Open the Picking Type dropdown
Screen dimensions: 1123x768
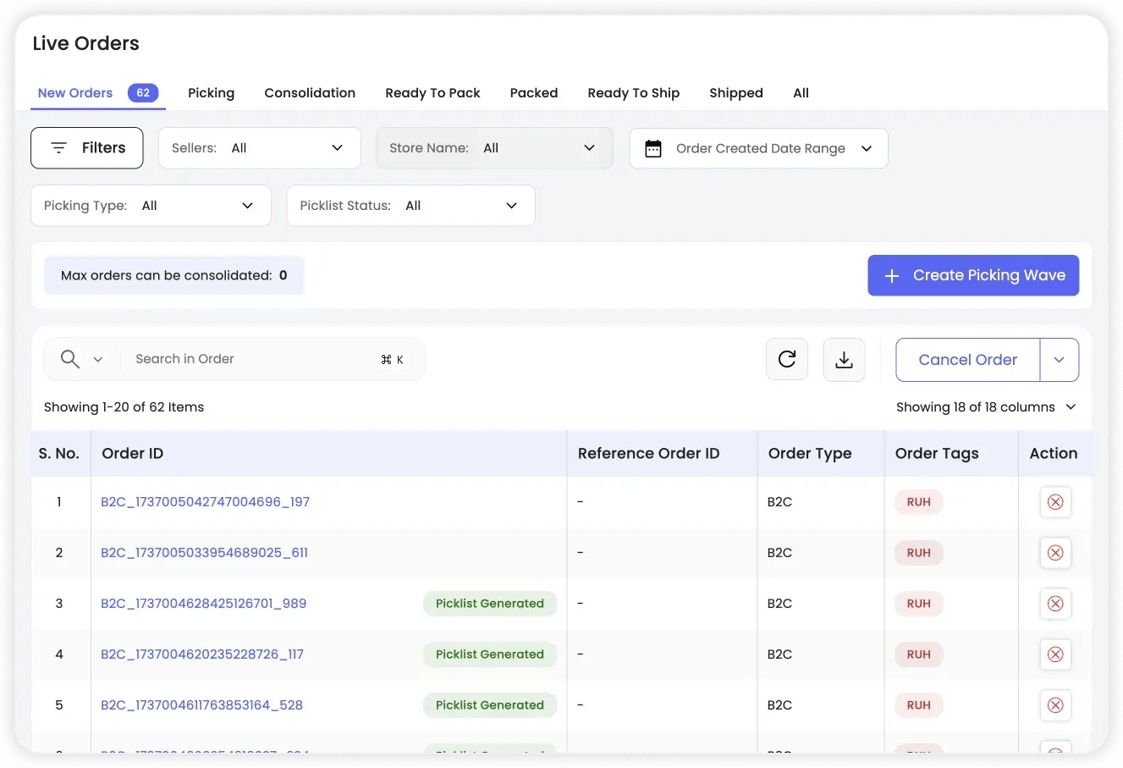coord(151,206)
